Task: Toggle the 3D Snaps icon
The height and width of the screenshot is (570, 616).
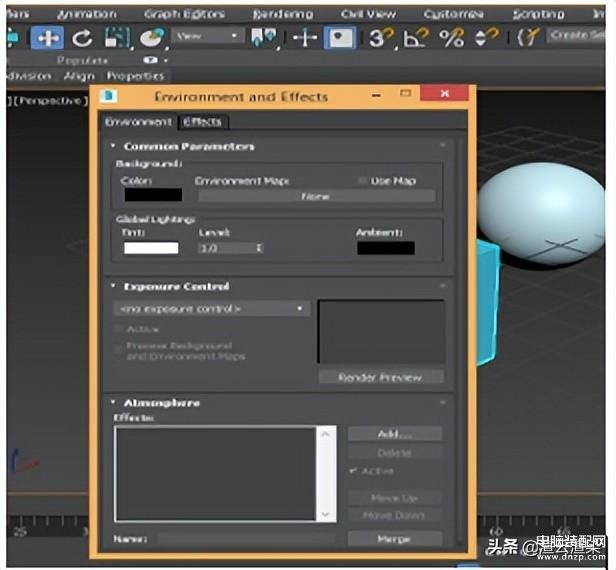Action: (x=381, y=38)
